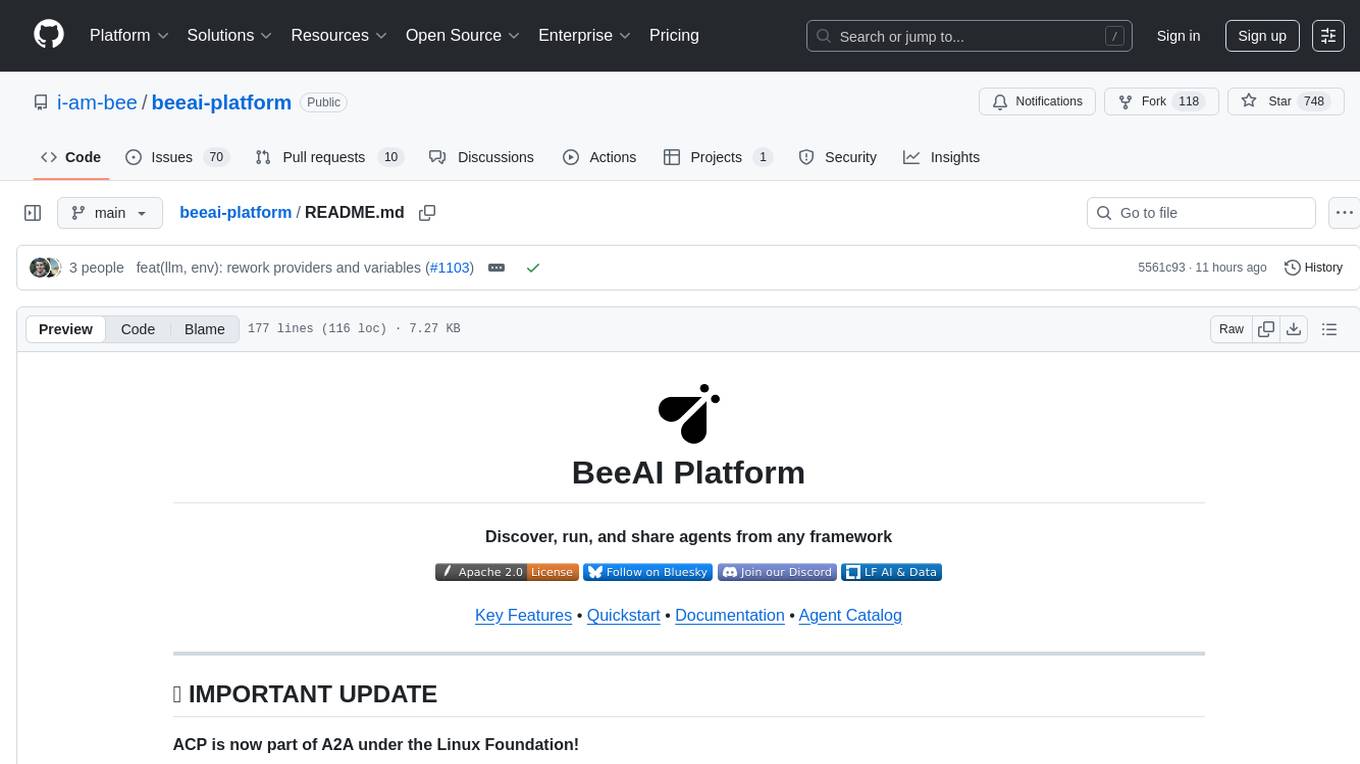Click the 3 people contributors text
1360x764 pixels.
(96, 268)
